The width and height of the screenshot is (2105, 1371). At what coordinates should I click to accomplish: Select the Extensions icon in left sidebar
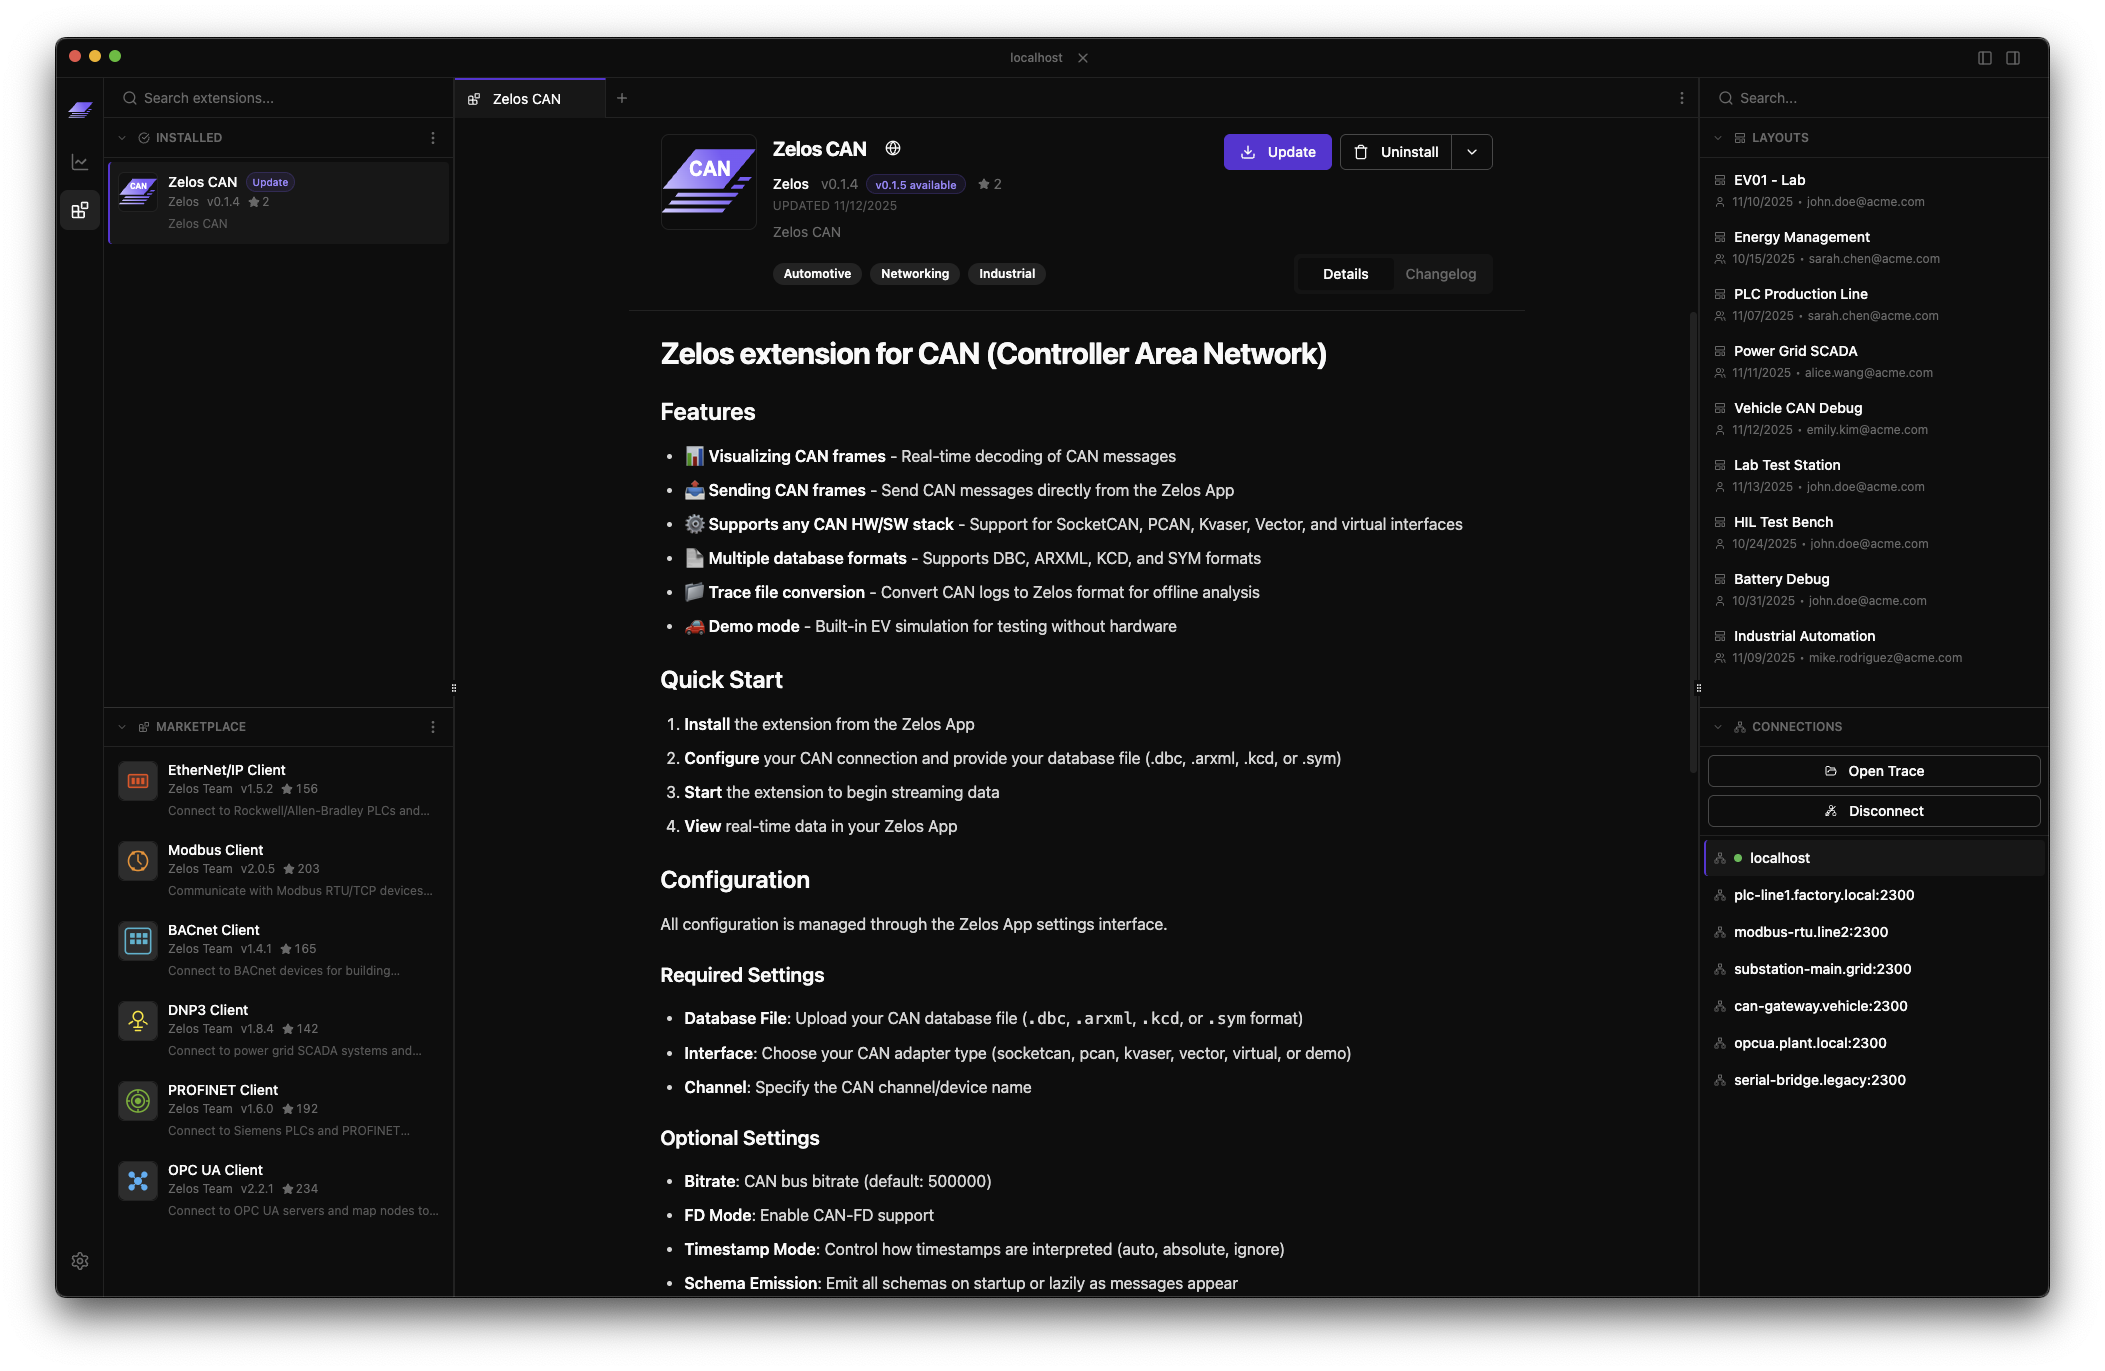(x=80, y=210)
